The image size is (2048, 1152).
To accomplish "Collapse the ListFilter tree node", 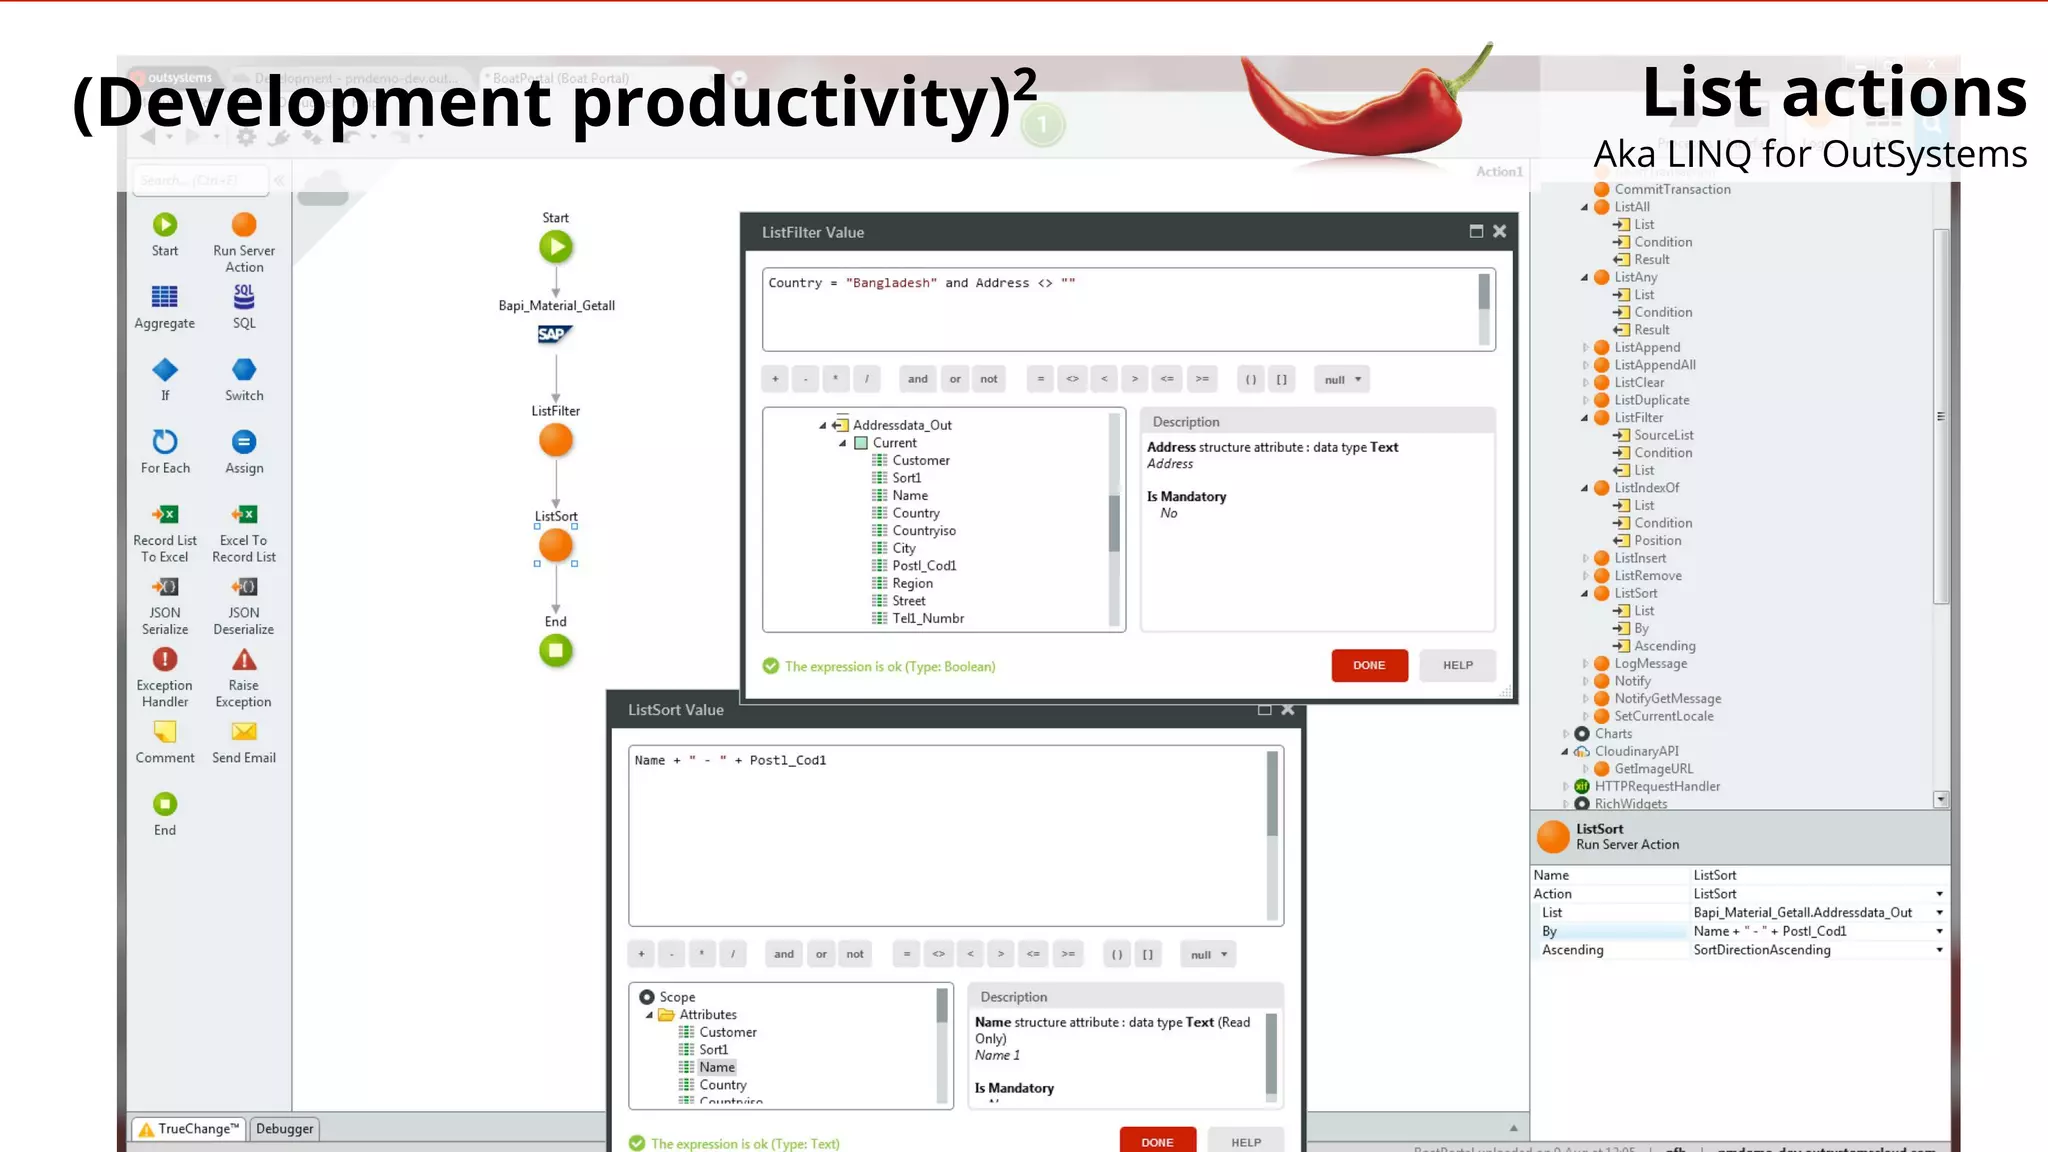I will click(1584, 418).
